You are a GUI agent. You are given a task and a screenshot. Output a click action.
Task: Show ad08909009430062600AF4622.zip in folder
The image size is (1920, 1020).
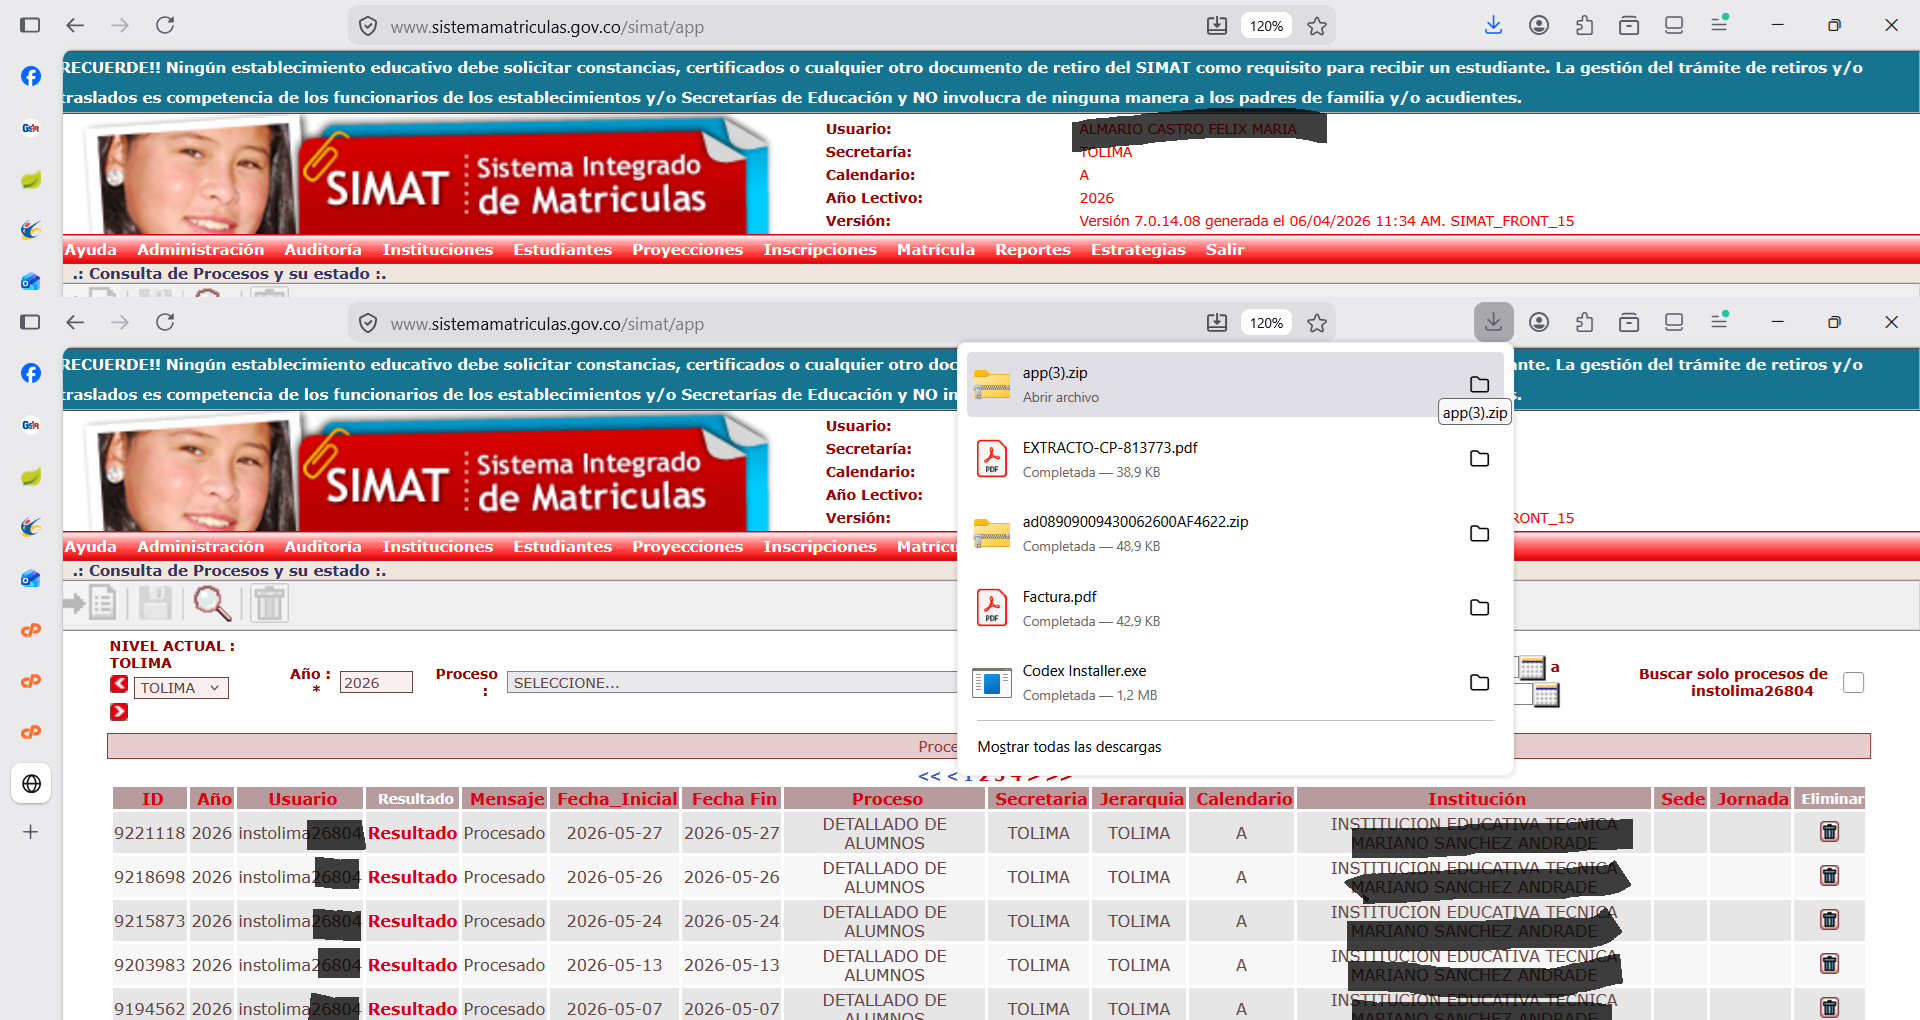[x=1479, y=533]
